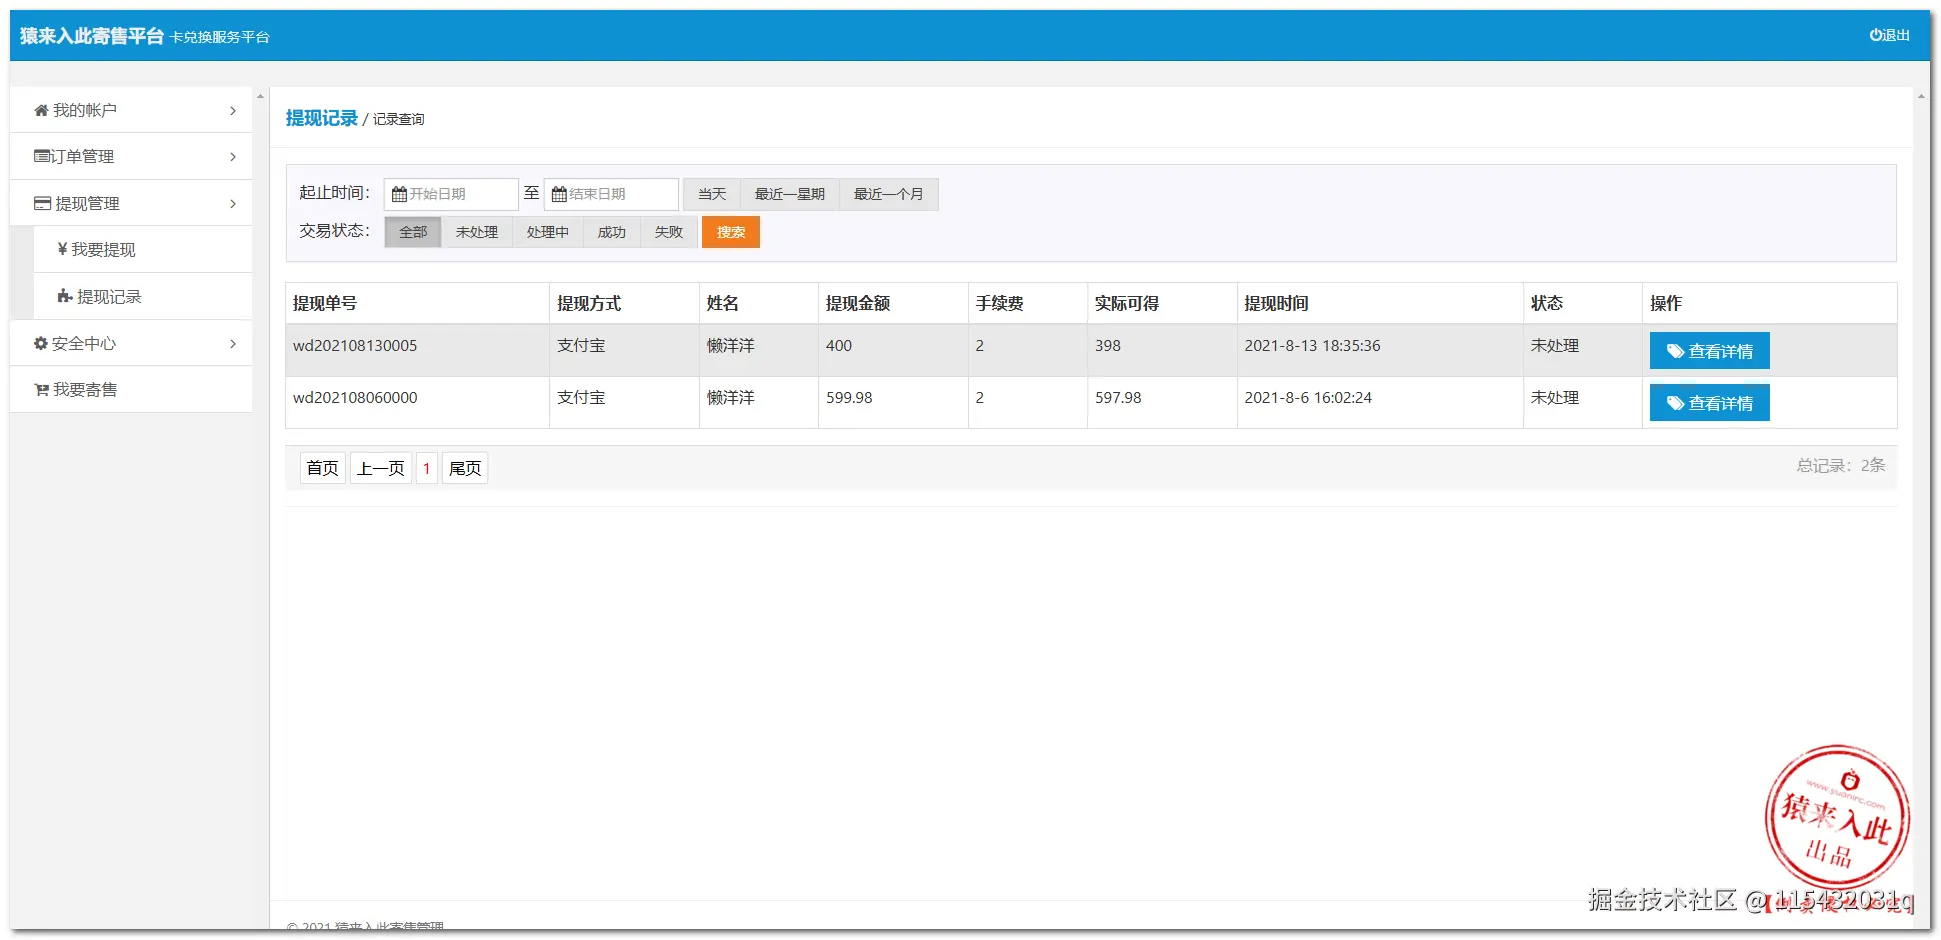Go to 我要提现 submenu item
The width and height of the screenshot is (1941, 940).
143,249
